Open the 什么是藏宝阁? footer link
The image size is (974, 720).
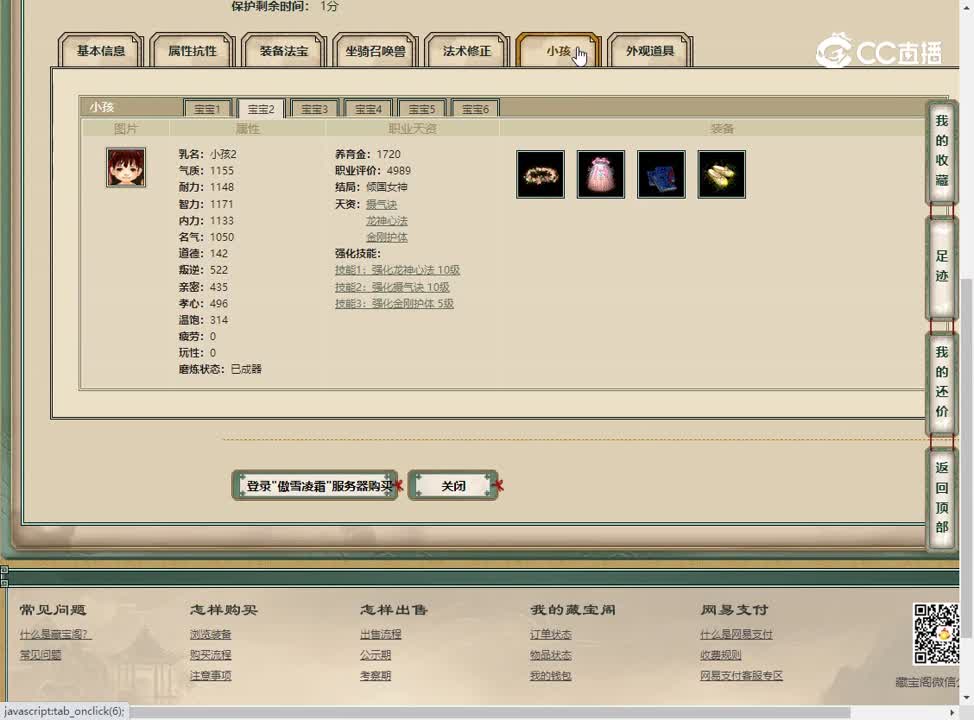55,634
